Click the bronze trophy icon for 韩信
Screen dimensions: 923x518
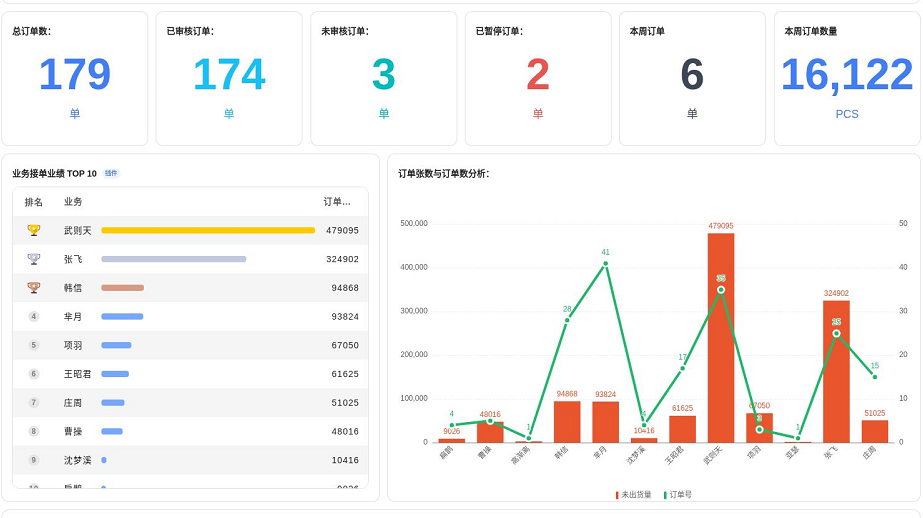click(x=34, y=288)
